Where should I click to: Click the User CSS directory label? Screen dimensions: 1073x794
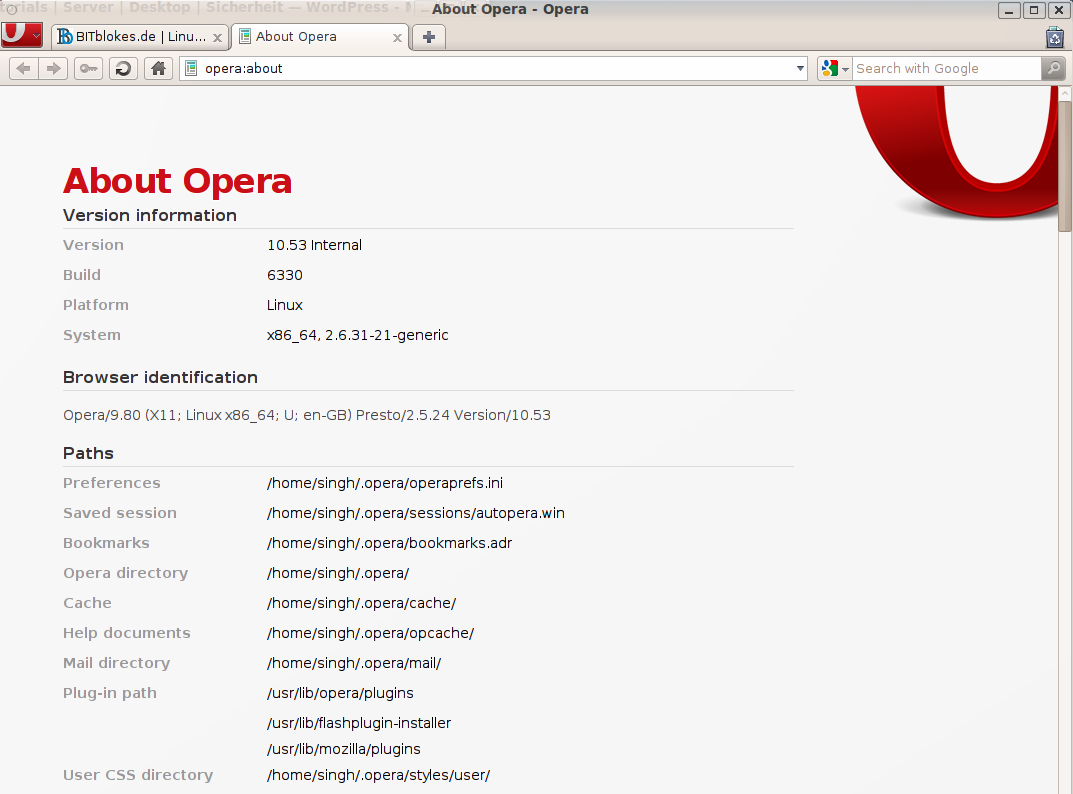[x=138, y=776]
